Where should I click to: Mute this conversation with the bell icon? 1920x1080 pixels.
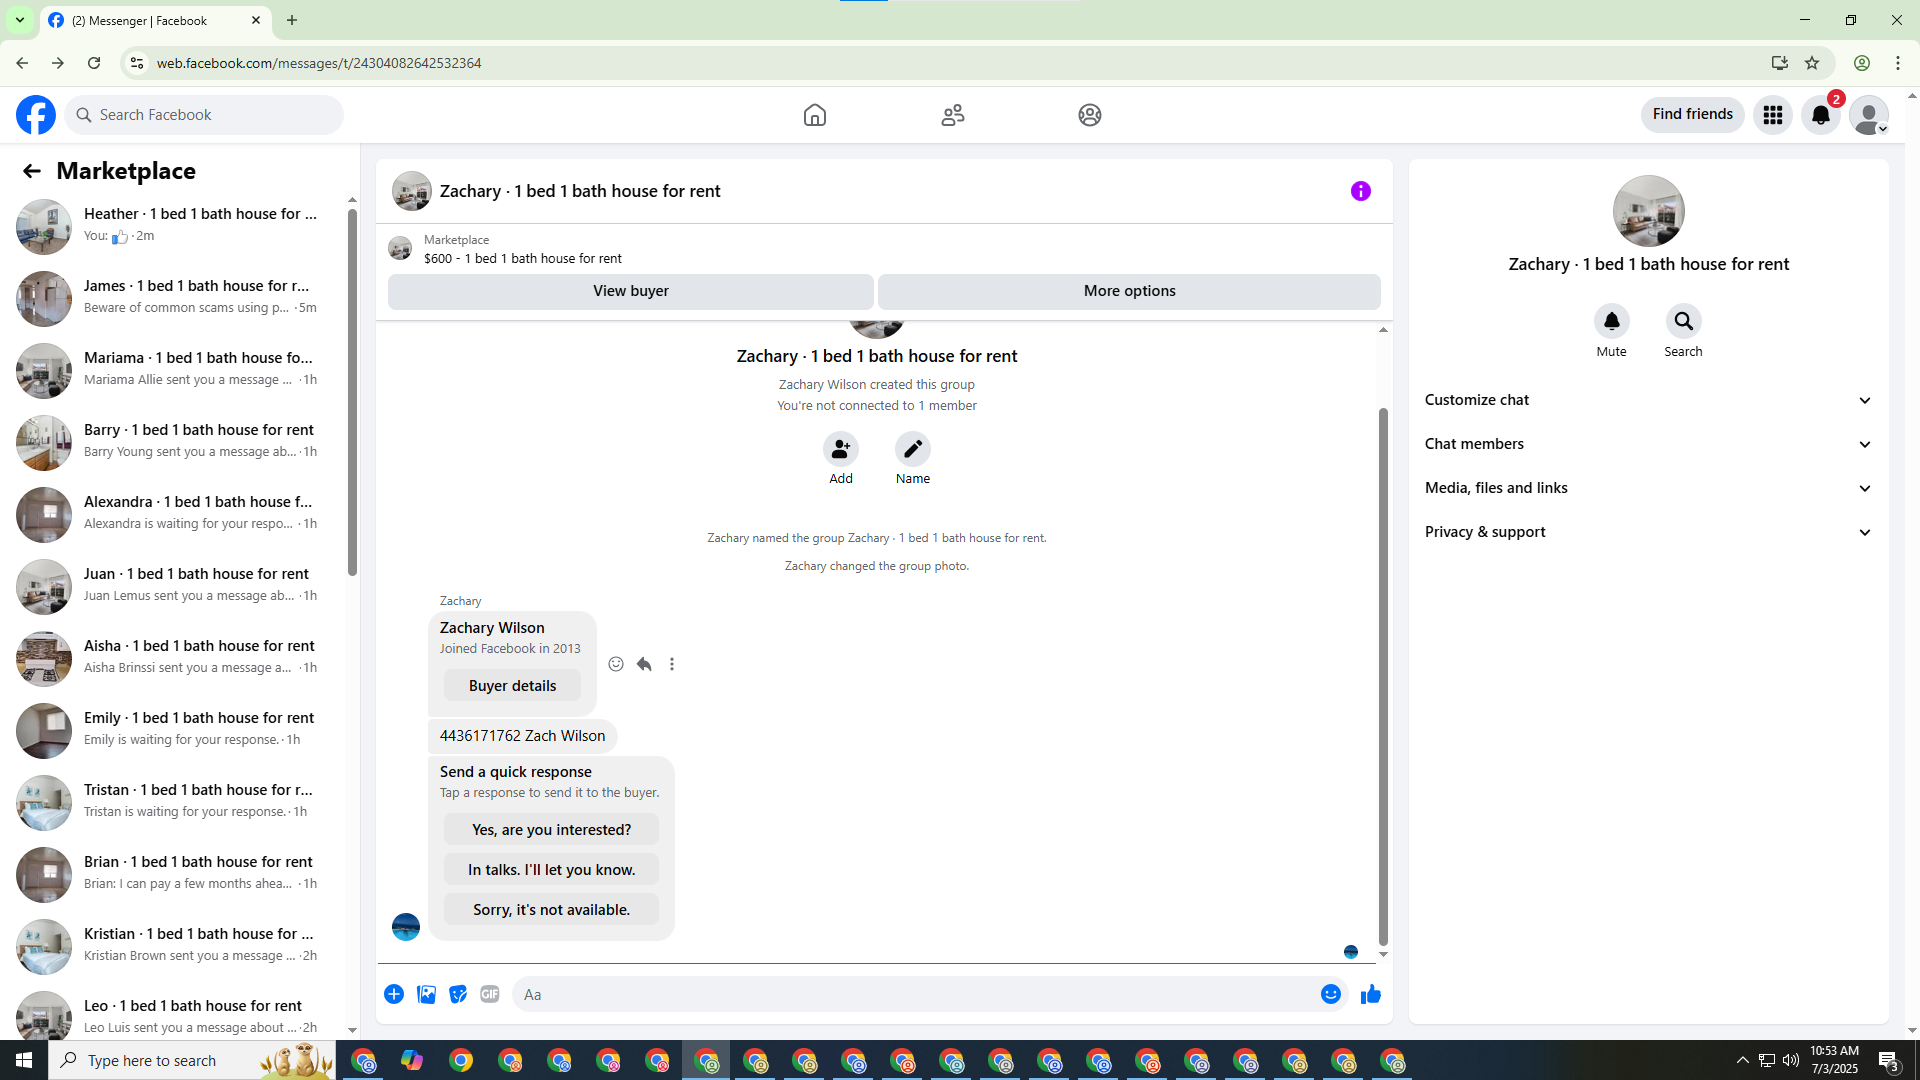1611,321
